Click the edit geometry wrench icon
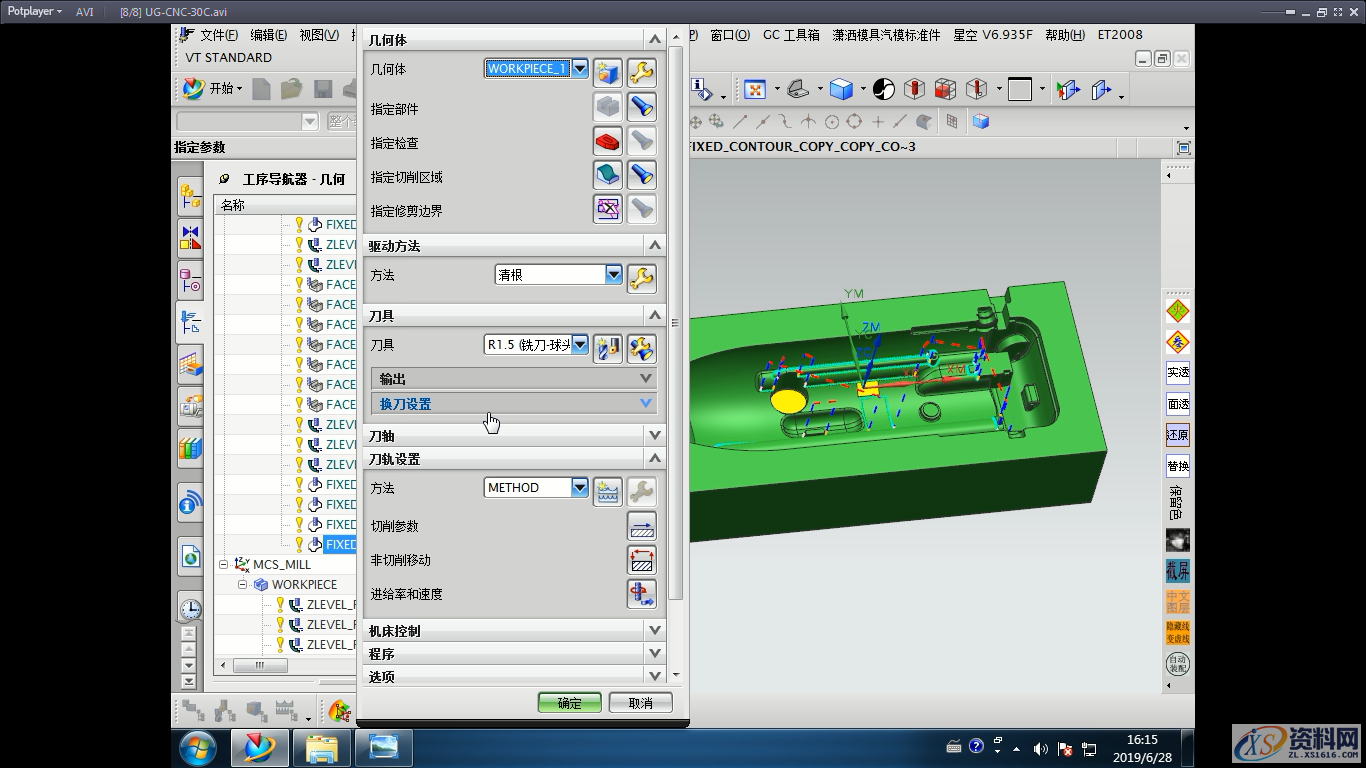Image resolution: width=1366 pixels, height=768 pixels. pos(641,71)
